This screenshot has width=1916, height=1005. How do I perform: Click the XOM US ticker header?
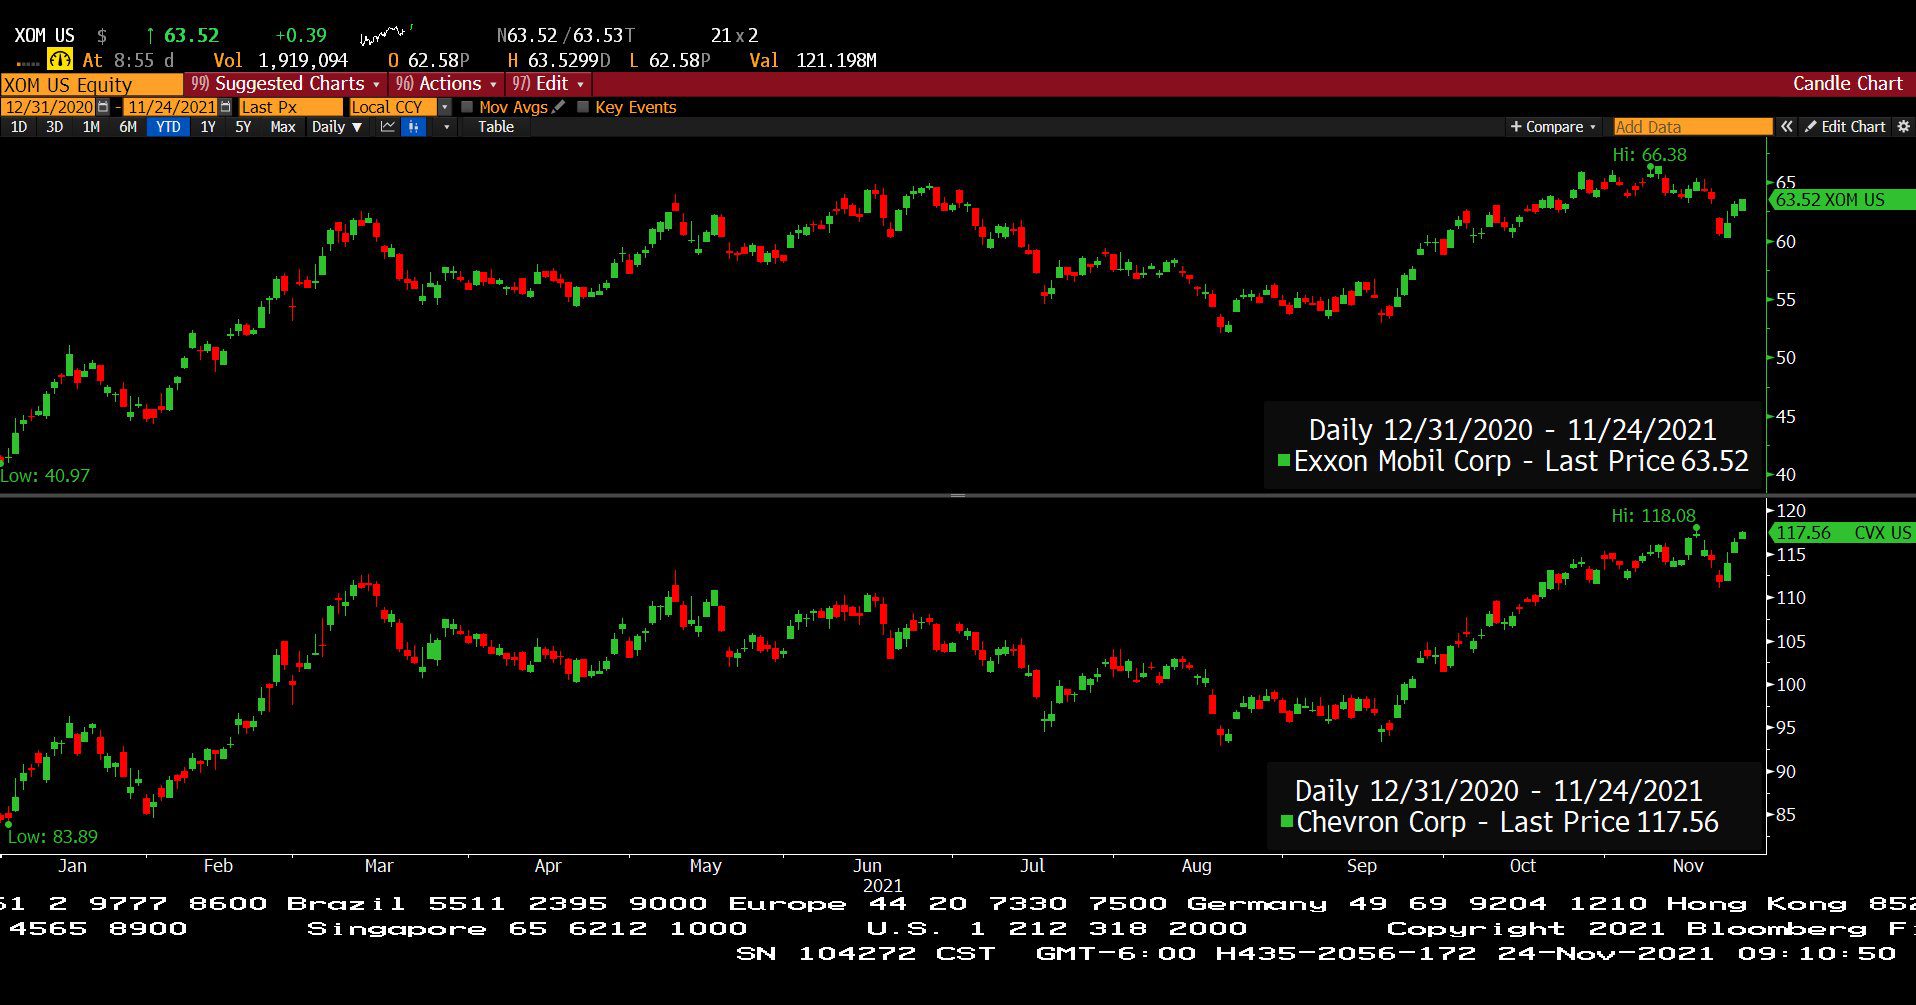point(44,36)
